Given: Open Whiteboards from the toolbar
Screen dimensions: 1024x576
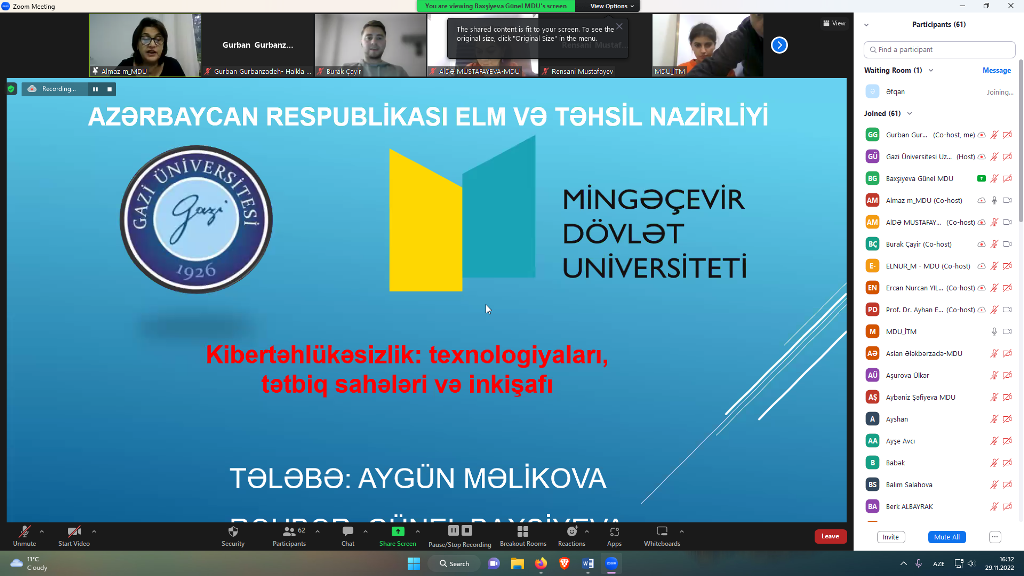Looking at the screenshot, I should (x=661, y=535).
